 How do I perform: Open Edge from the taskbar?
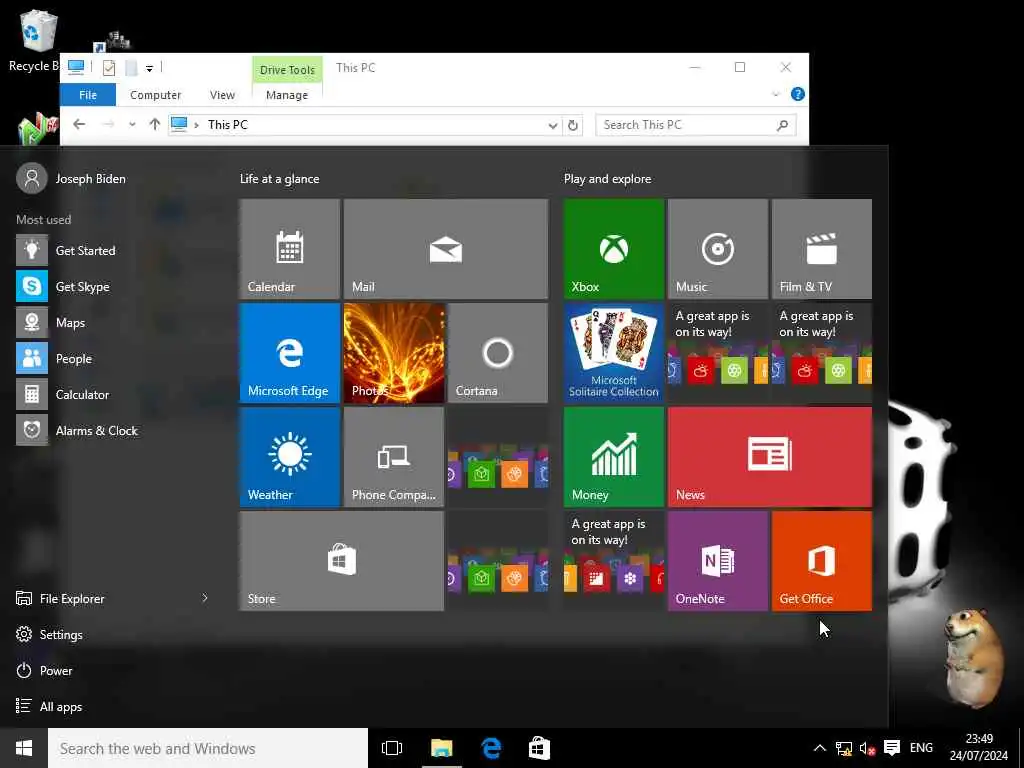pyautogui.click(x=491, y=748)
